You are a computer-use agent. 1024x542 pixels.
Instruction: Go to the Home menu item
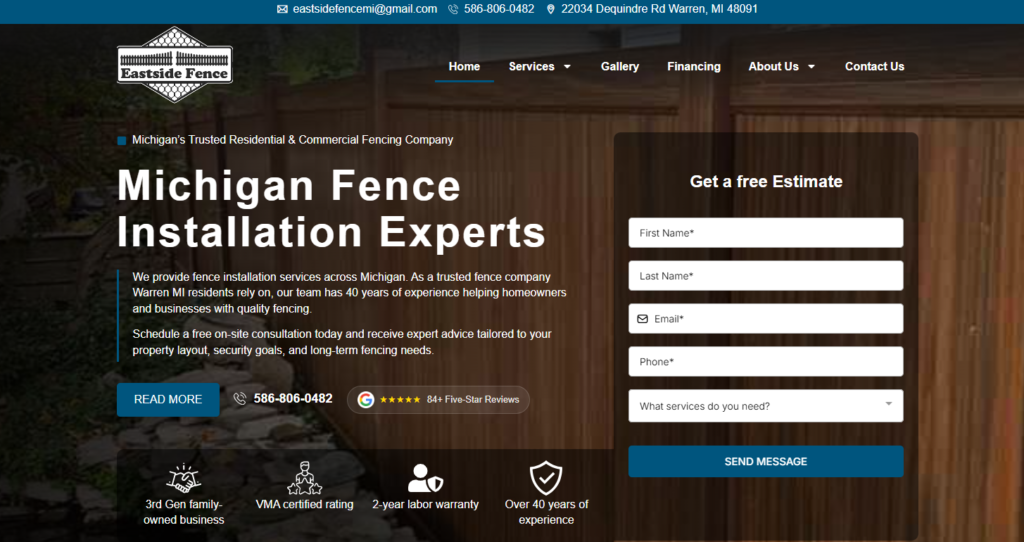(x=464, y=67)
